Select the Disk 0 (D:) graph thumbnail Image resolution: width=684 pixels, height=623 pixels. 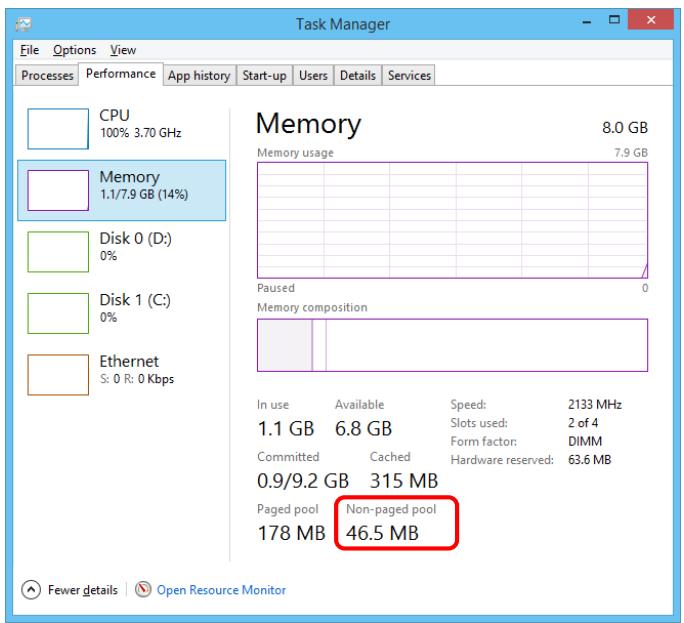(58, 252)
